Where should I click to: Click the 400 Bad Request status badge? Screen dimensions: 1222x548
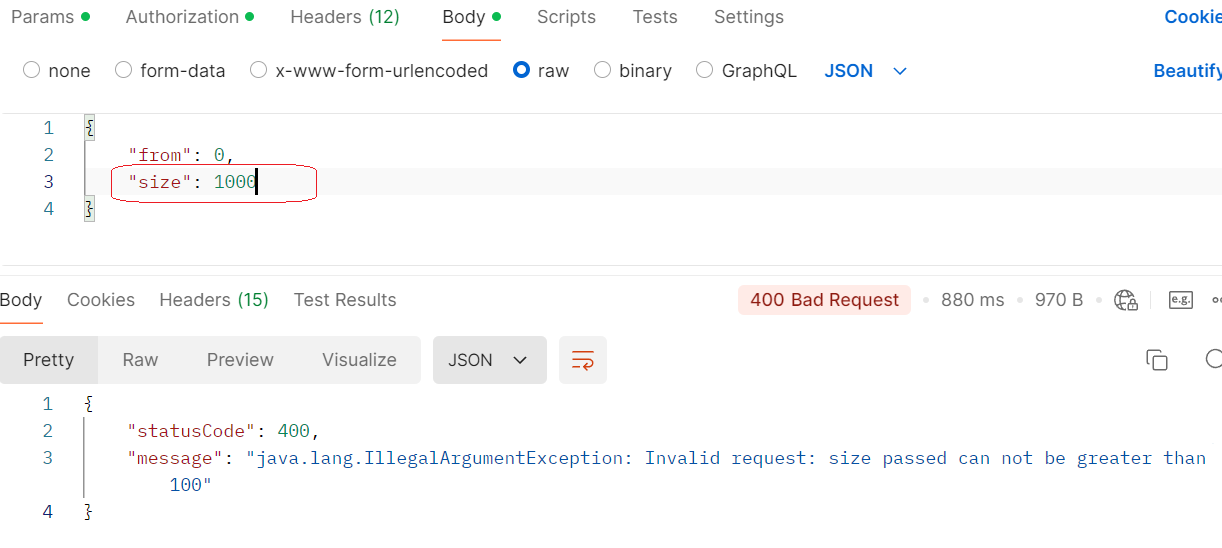[x=825, y=300]
